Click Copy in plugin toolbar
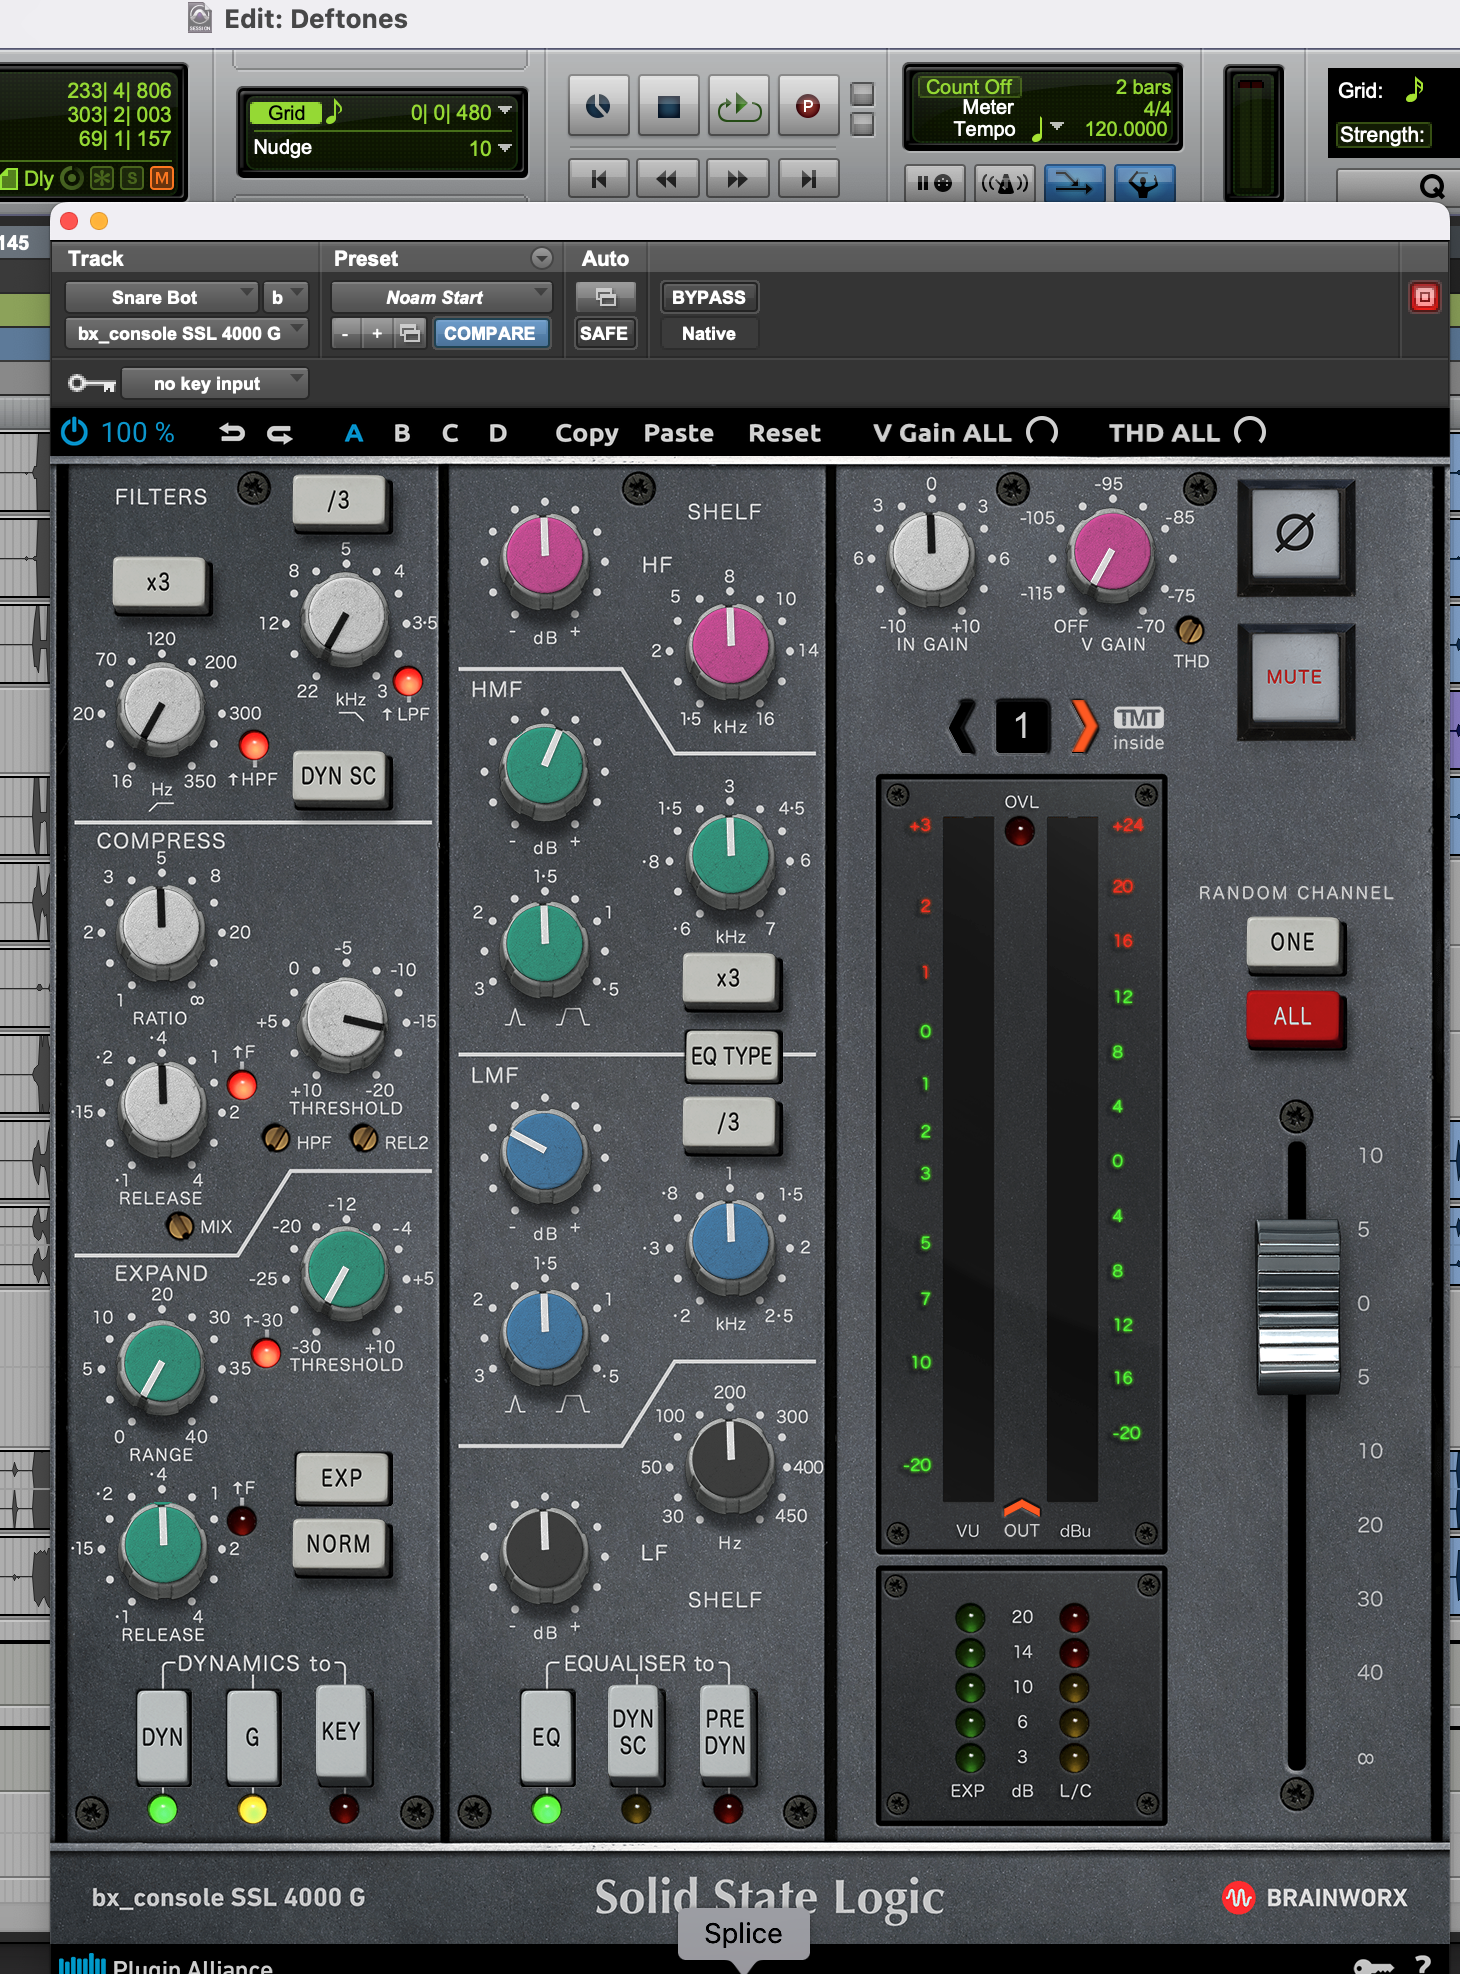 click(586, 433)
